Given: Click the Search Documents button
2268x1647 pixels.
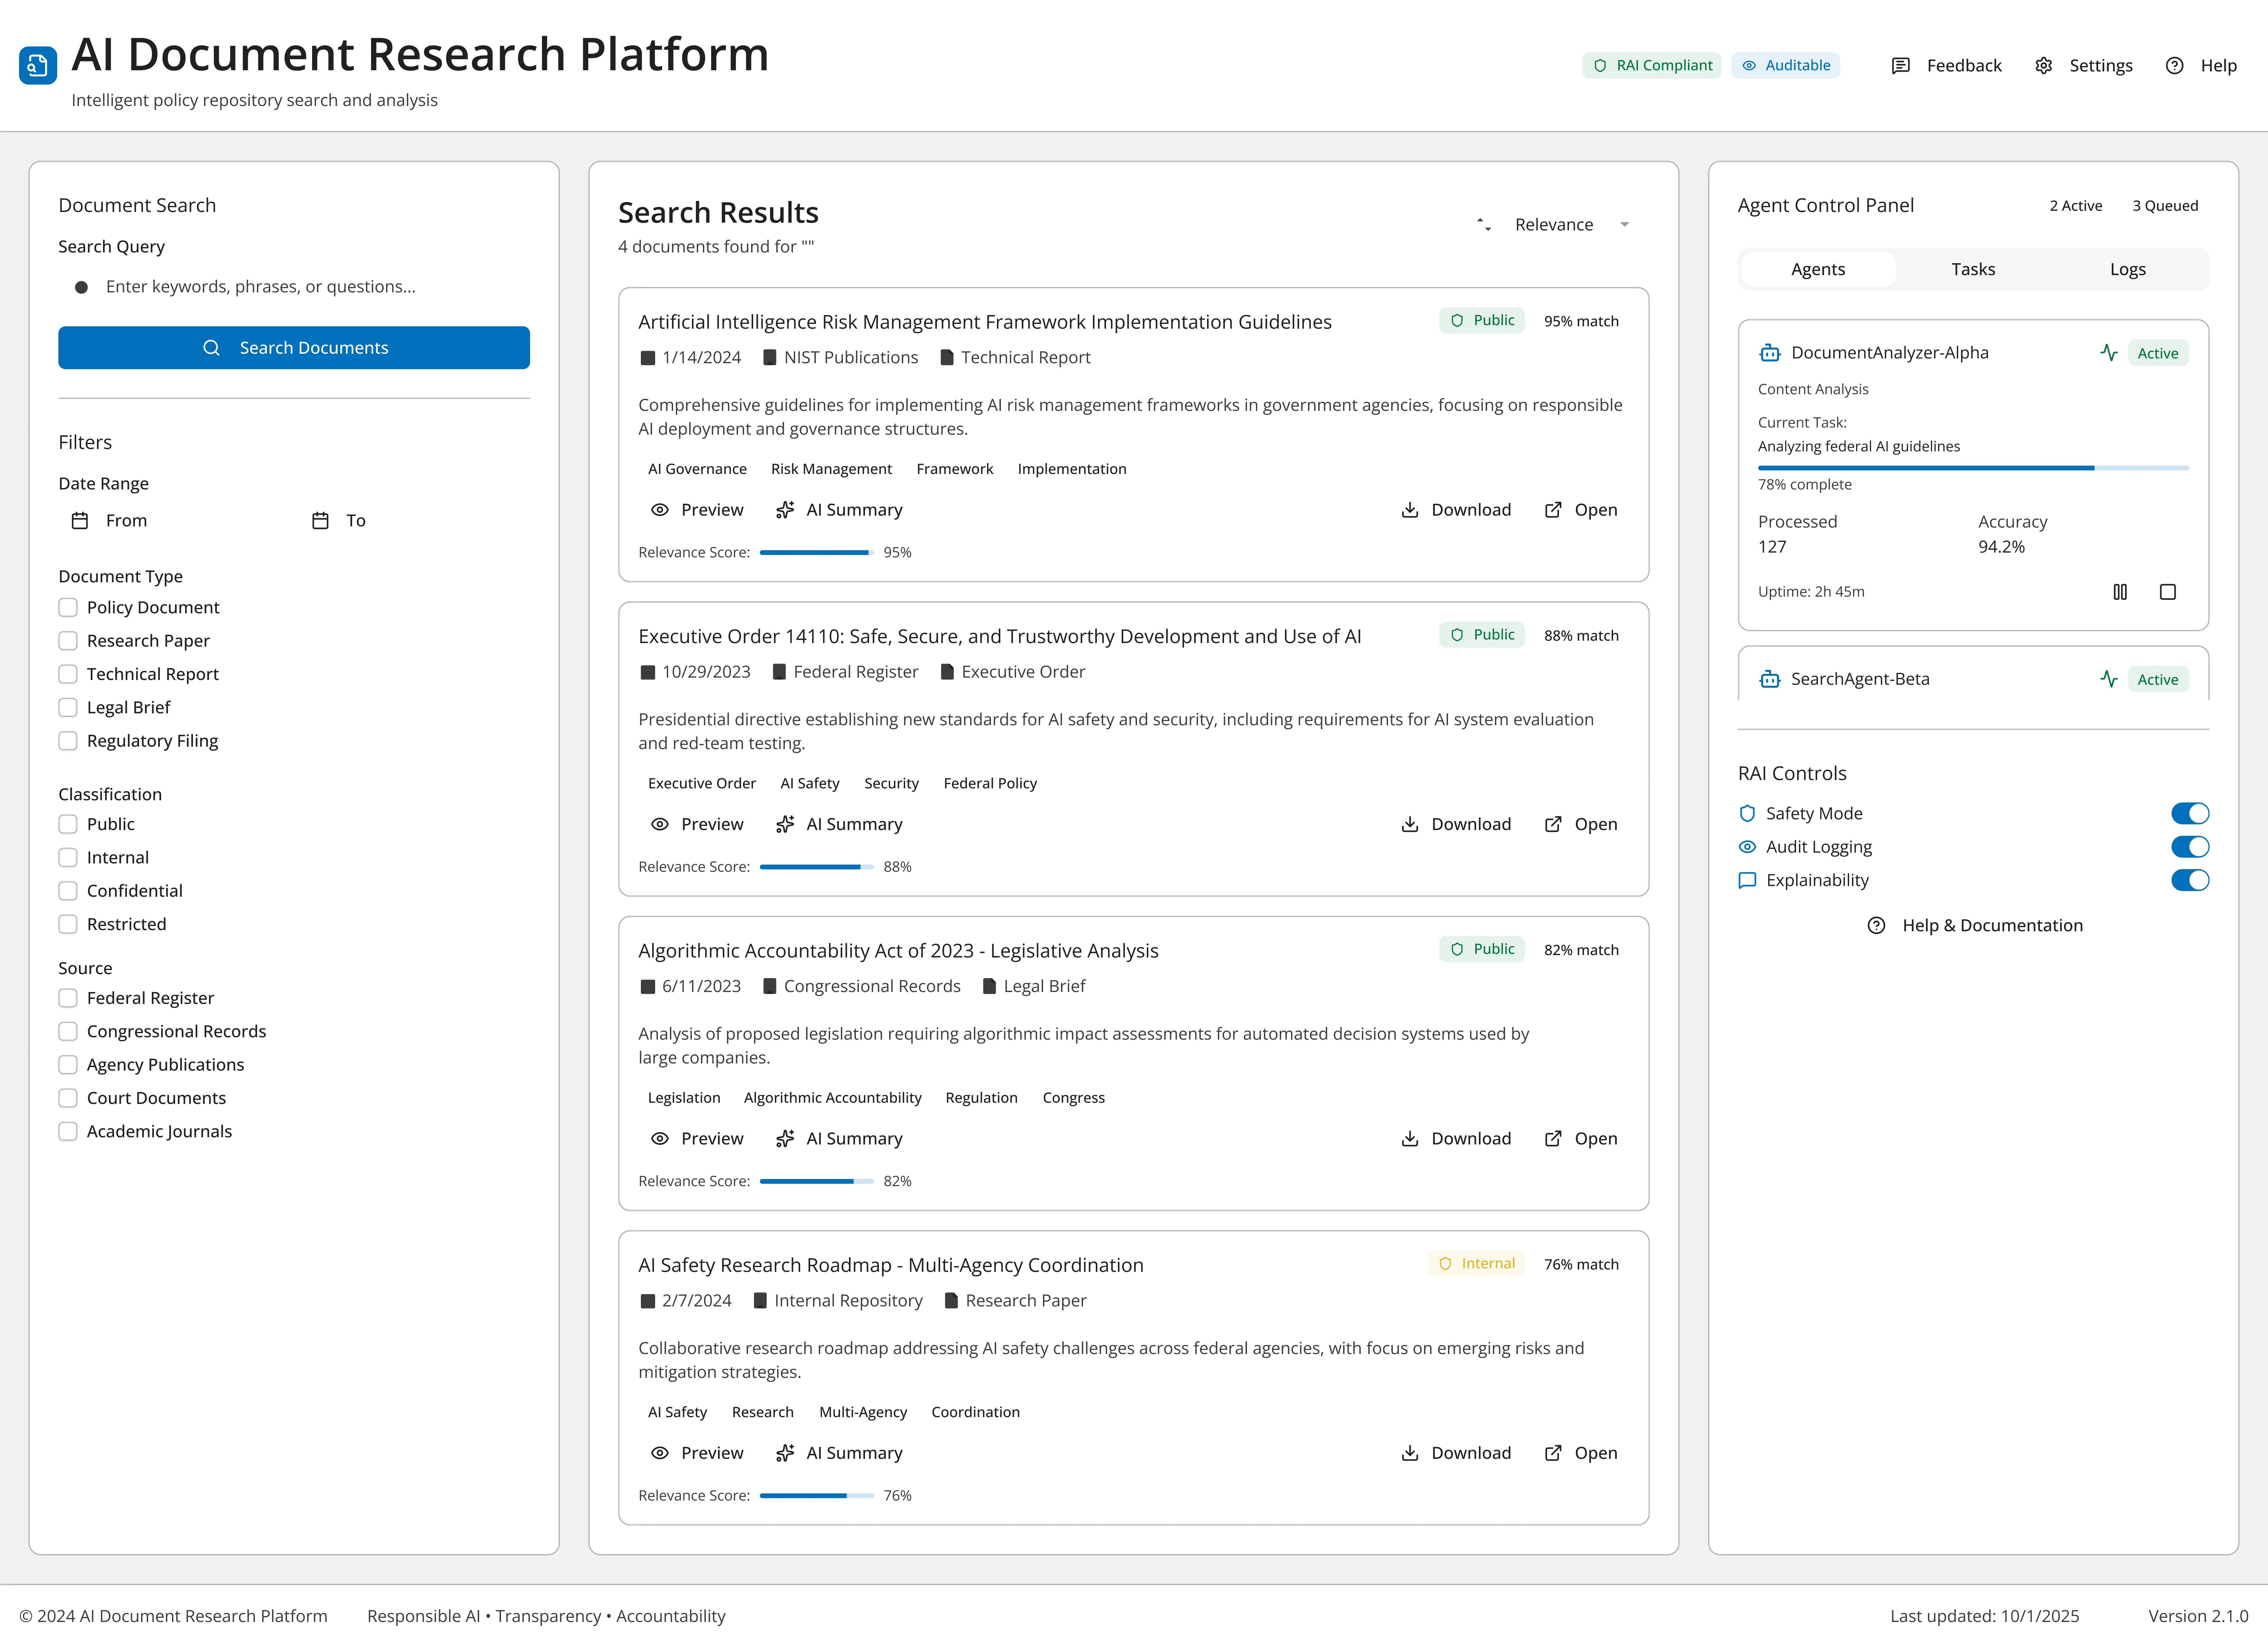Looking at the screenshot, I should pyautogui.click(x=294, y=348).
